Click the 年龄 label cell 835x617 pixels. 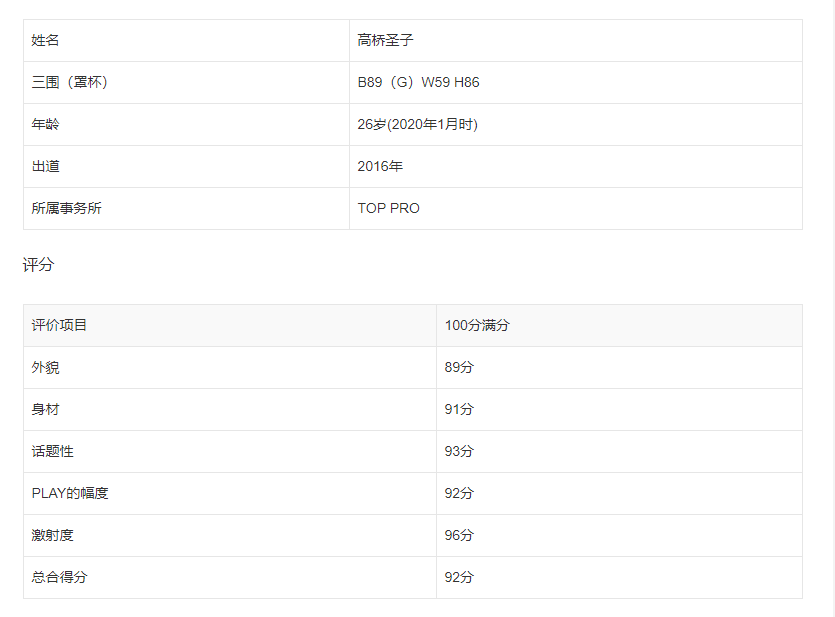point(46,125)
